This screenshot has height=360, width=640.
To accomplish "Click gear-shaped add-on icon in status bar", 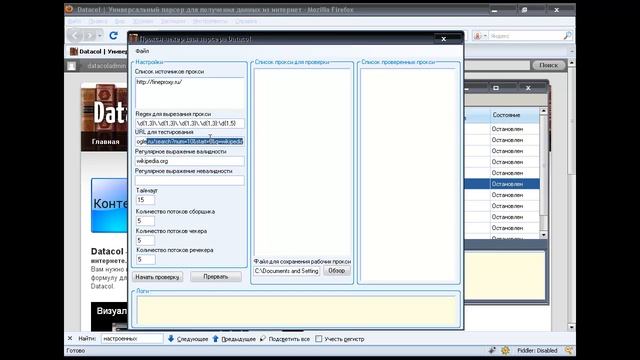I will coord(505,350).
